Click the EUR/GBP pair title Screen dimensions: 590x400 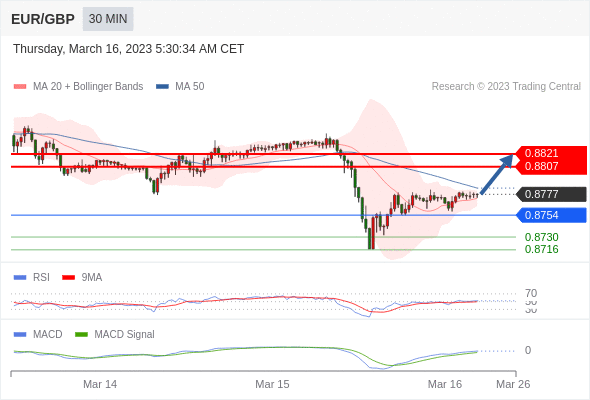(43, 19)
